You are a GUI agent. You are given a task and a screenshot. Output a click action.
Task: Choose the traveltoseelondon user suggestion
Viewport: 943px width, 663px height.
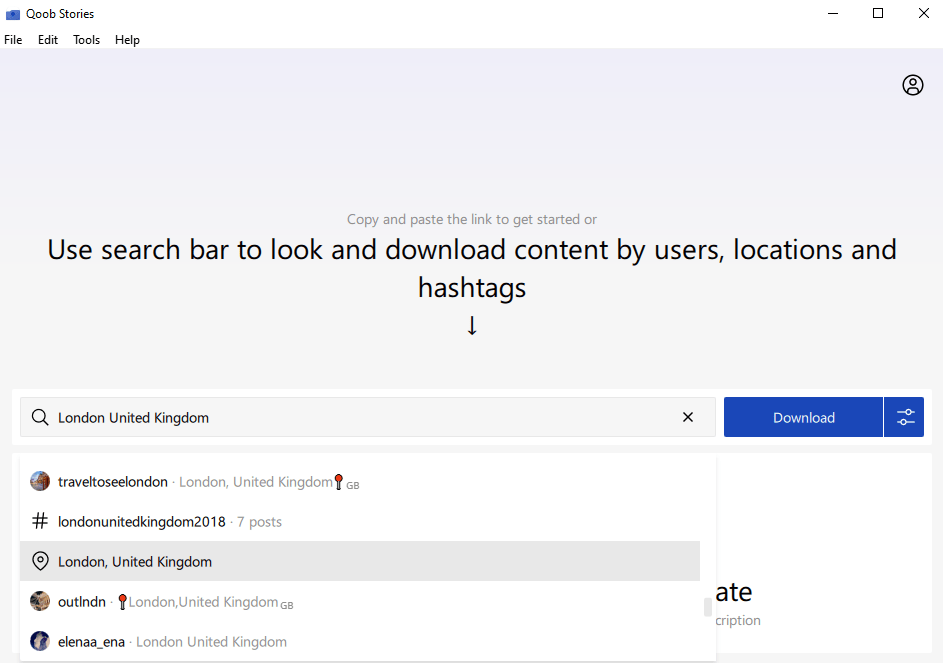360,481
